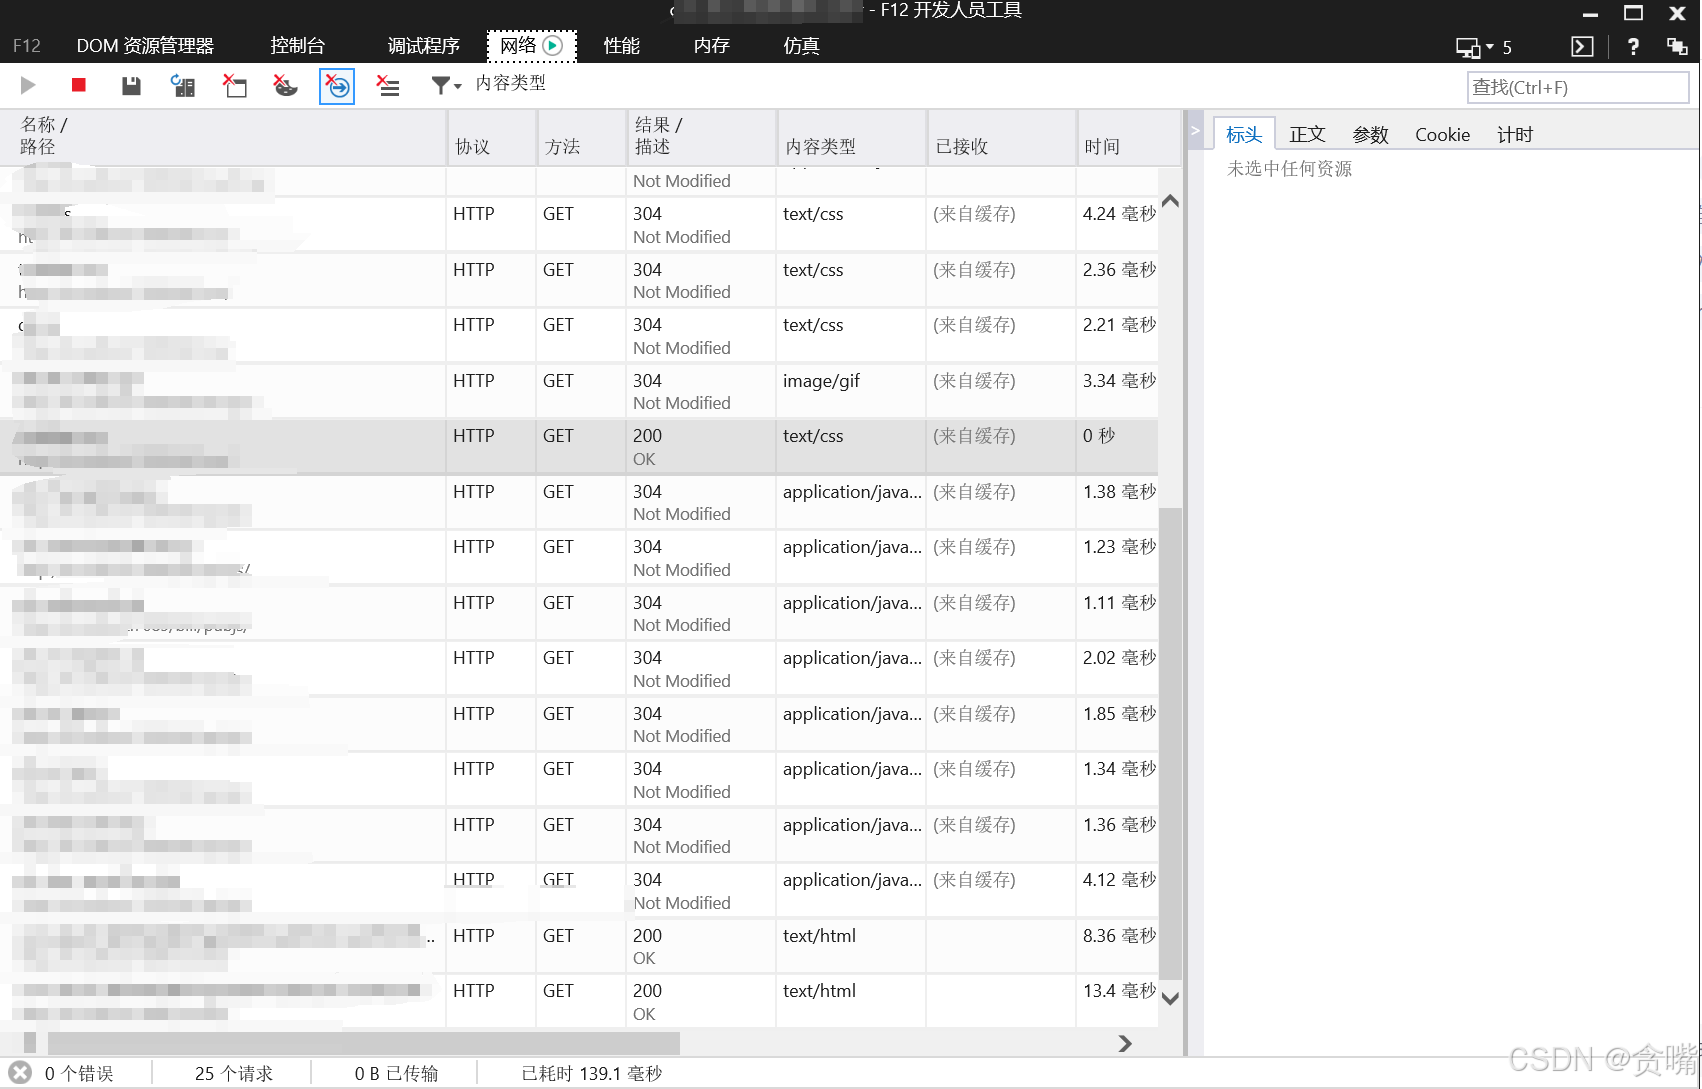Open the 参数 details tab

[1370, 135]
